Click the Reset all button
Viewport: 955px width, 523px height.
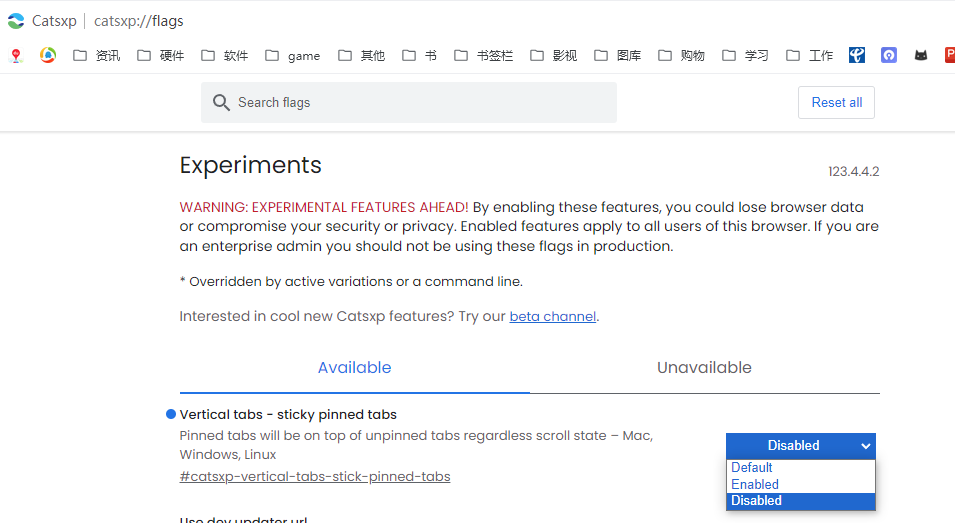(836, 102)
